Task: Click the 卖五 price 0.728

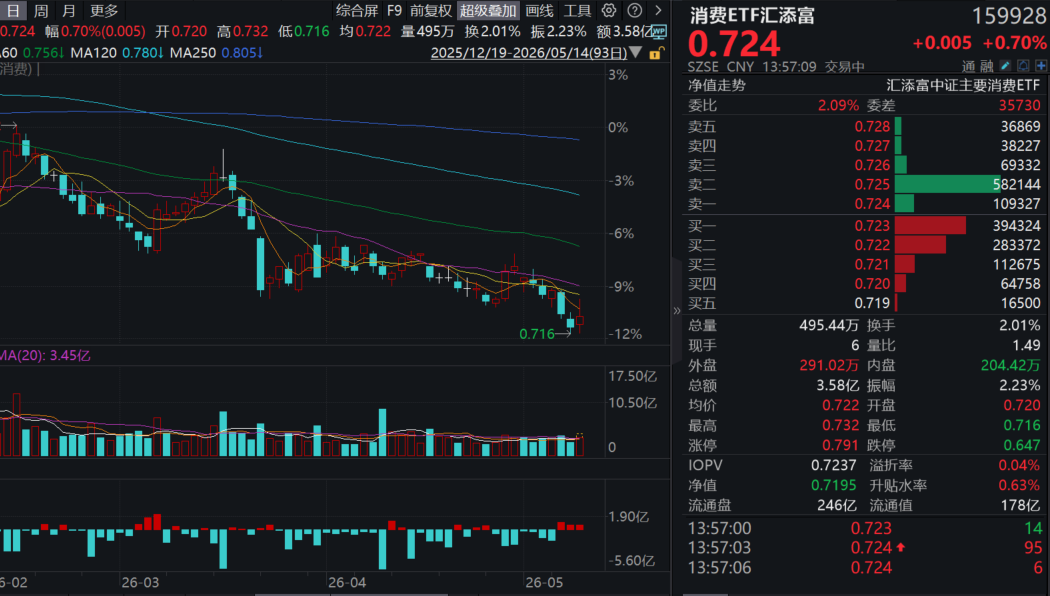Action: point(872,127)
